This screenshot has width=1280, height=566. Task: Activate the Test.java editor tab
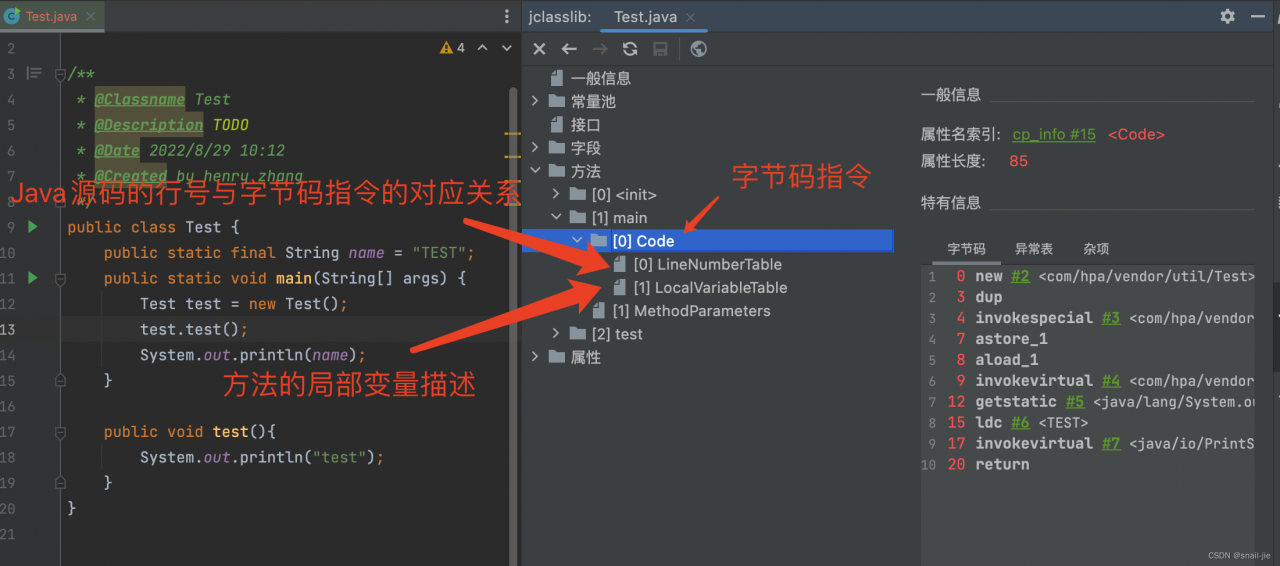50,17
